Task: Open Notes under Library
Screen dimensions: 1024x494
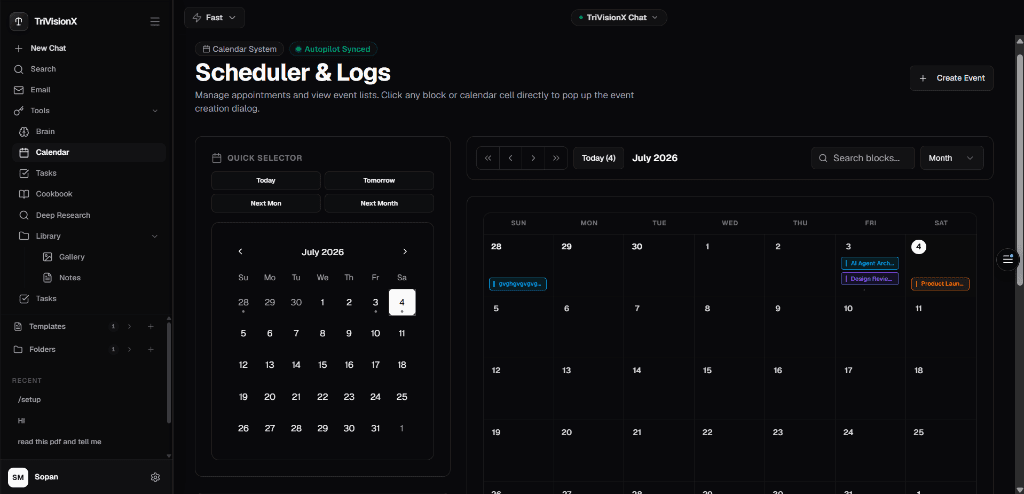Action: pyautogui.click(x=69, y=278)
